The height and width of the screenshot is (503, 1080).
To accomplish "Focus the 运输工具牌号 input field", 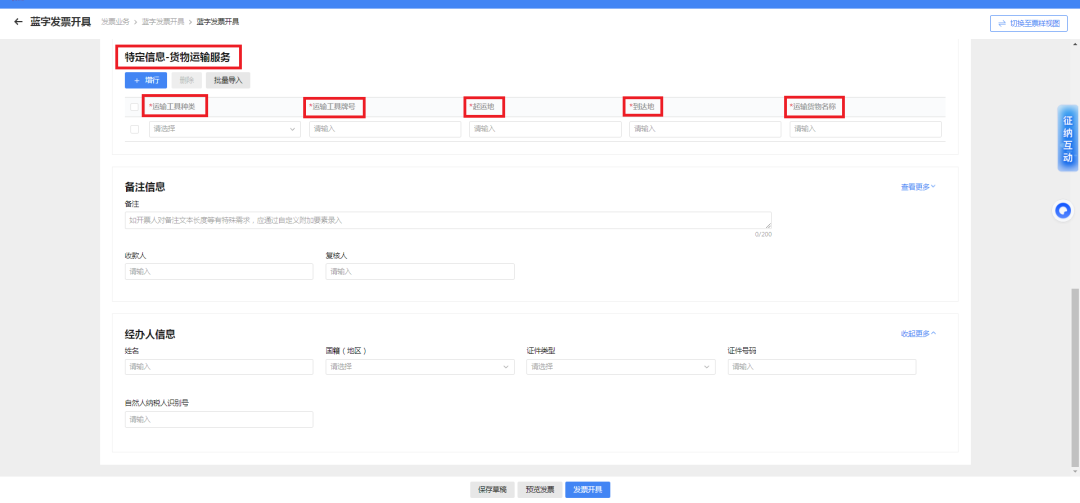I will 385,129.
